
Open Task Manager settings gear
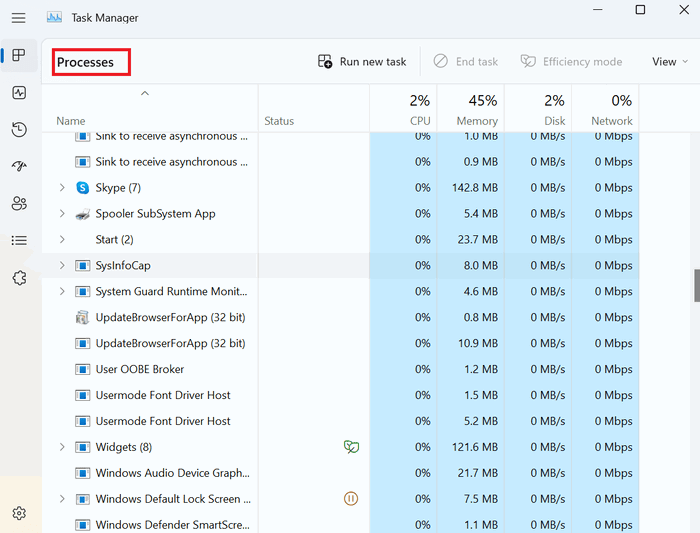(19, 513)
